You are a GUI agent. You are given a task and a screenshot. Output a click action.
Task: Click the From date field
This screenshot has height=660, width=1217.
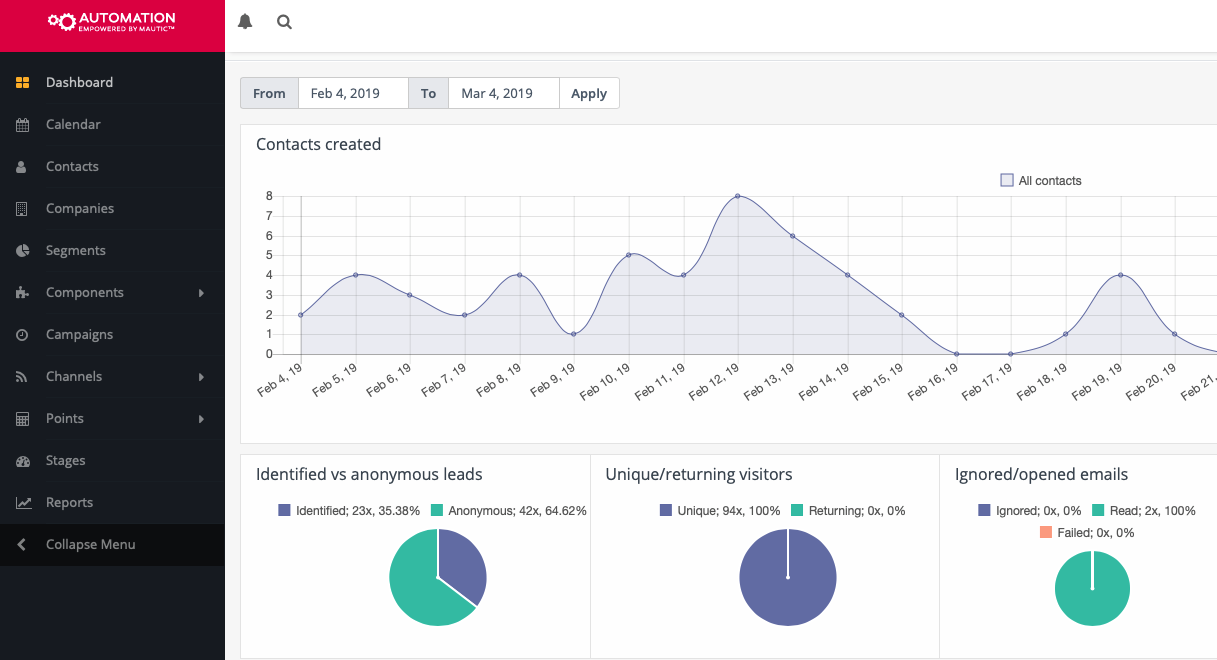[x=353, y=93]
